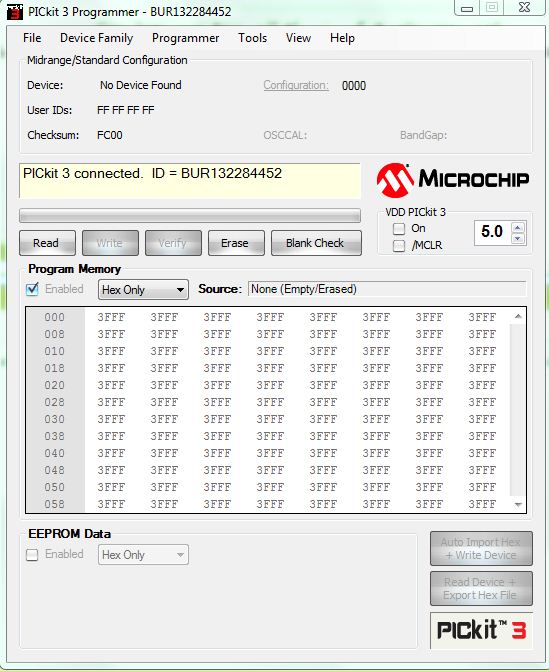
Task: Open EEPROM Data Hex Only dropdown
Action: [143, 555]
